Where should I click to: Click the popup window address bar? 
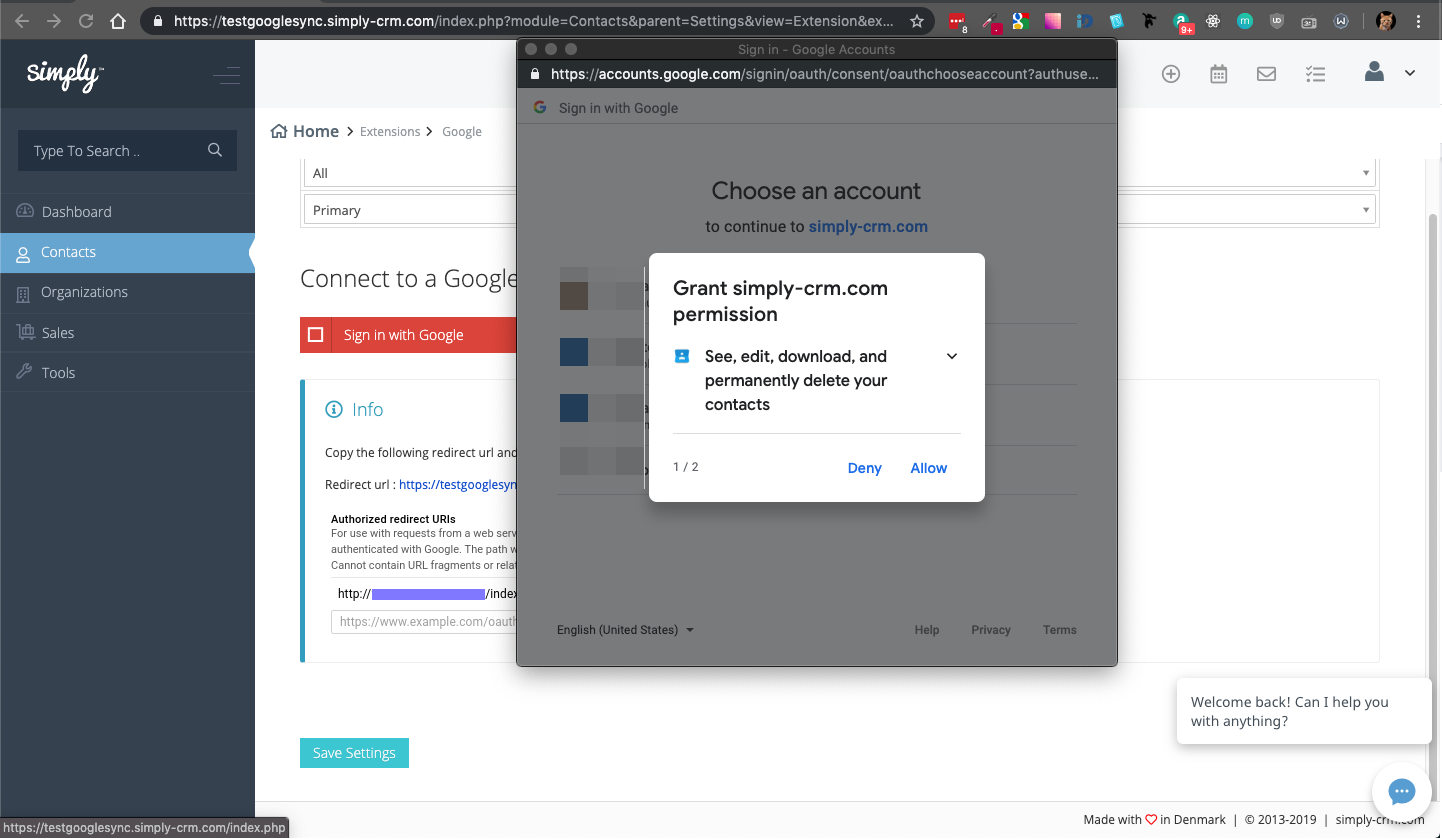pyautogui.click(x=817, y=74)
